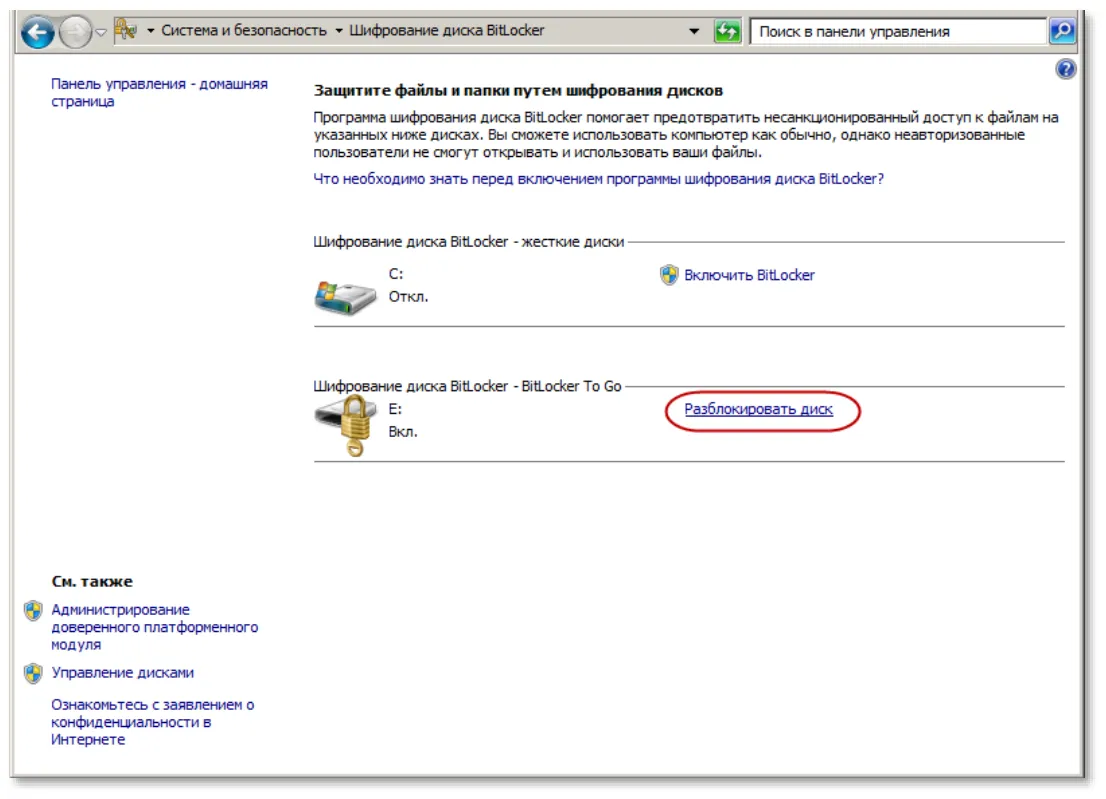Refresh the page with green arrows button
This screenshot has width=1106, height=799.
727,31
